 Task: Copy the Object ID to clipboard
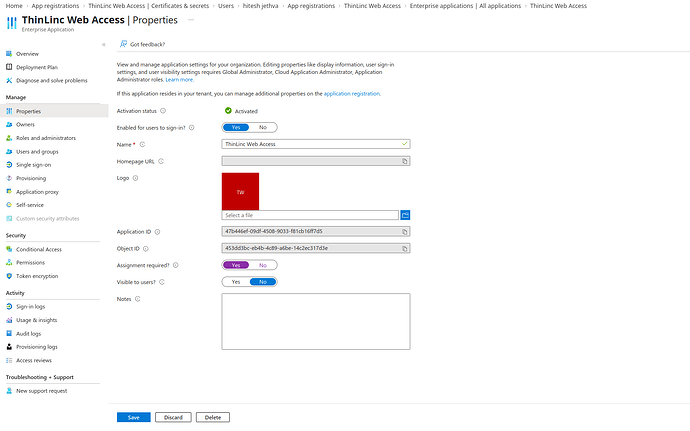404,248
